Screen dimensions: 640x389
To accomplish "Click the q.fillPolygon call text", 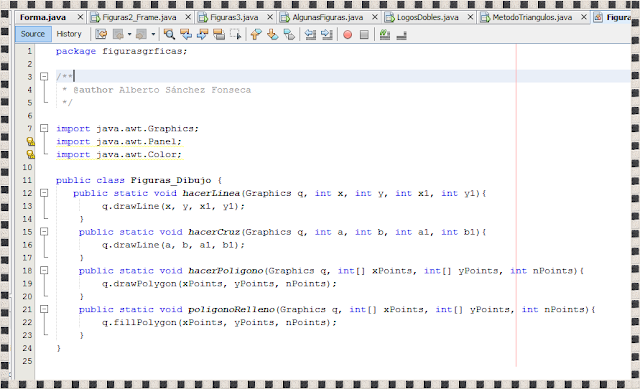I will click(219, 322).
